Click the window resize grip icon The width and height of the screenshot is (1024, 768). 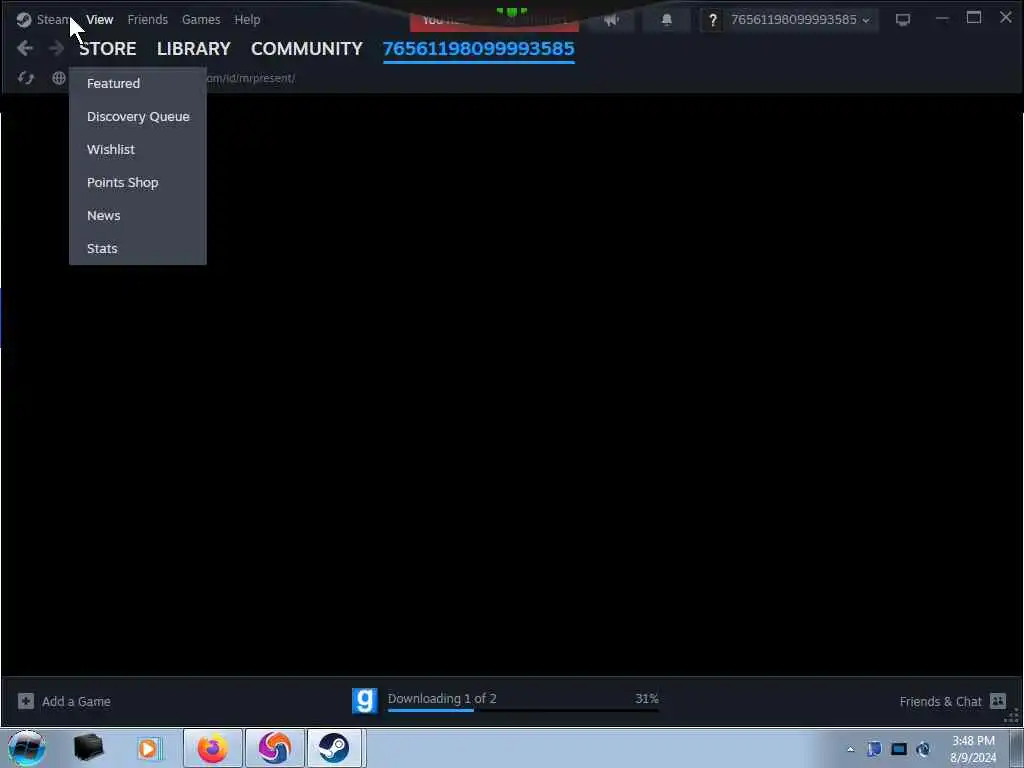tap(1012, 716)
